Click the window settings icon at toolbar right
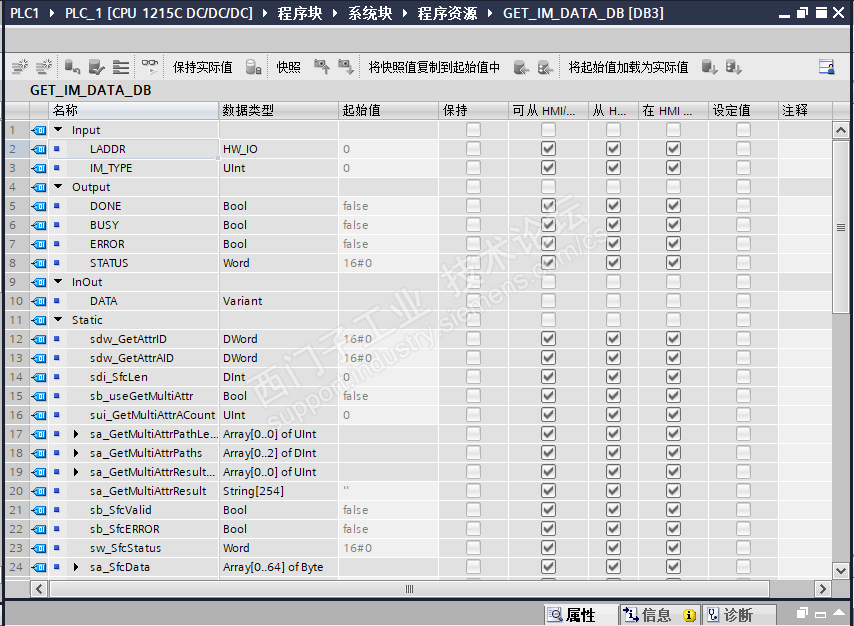Screen dimensions: 854x626 pyautogui.click(x=827, y=67)
